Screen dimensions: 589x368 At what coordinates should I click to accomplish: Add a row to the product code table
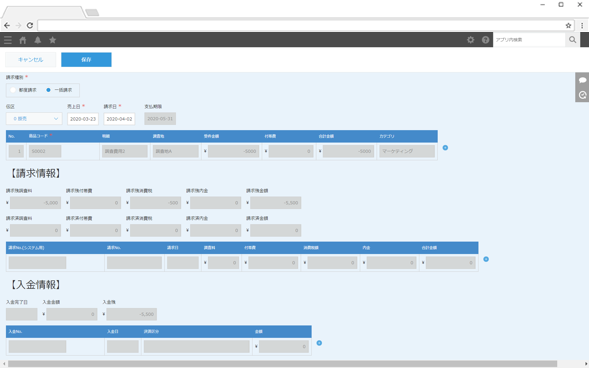pos(445,148)
